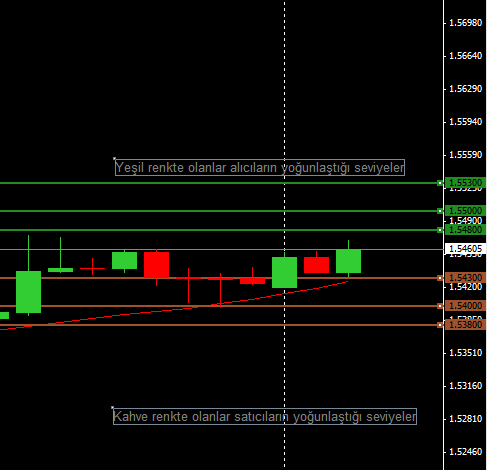This screenshot has width=487, height=470.
Task: Click the 1.54300 brown price tag
Action: 465,277
